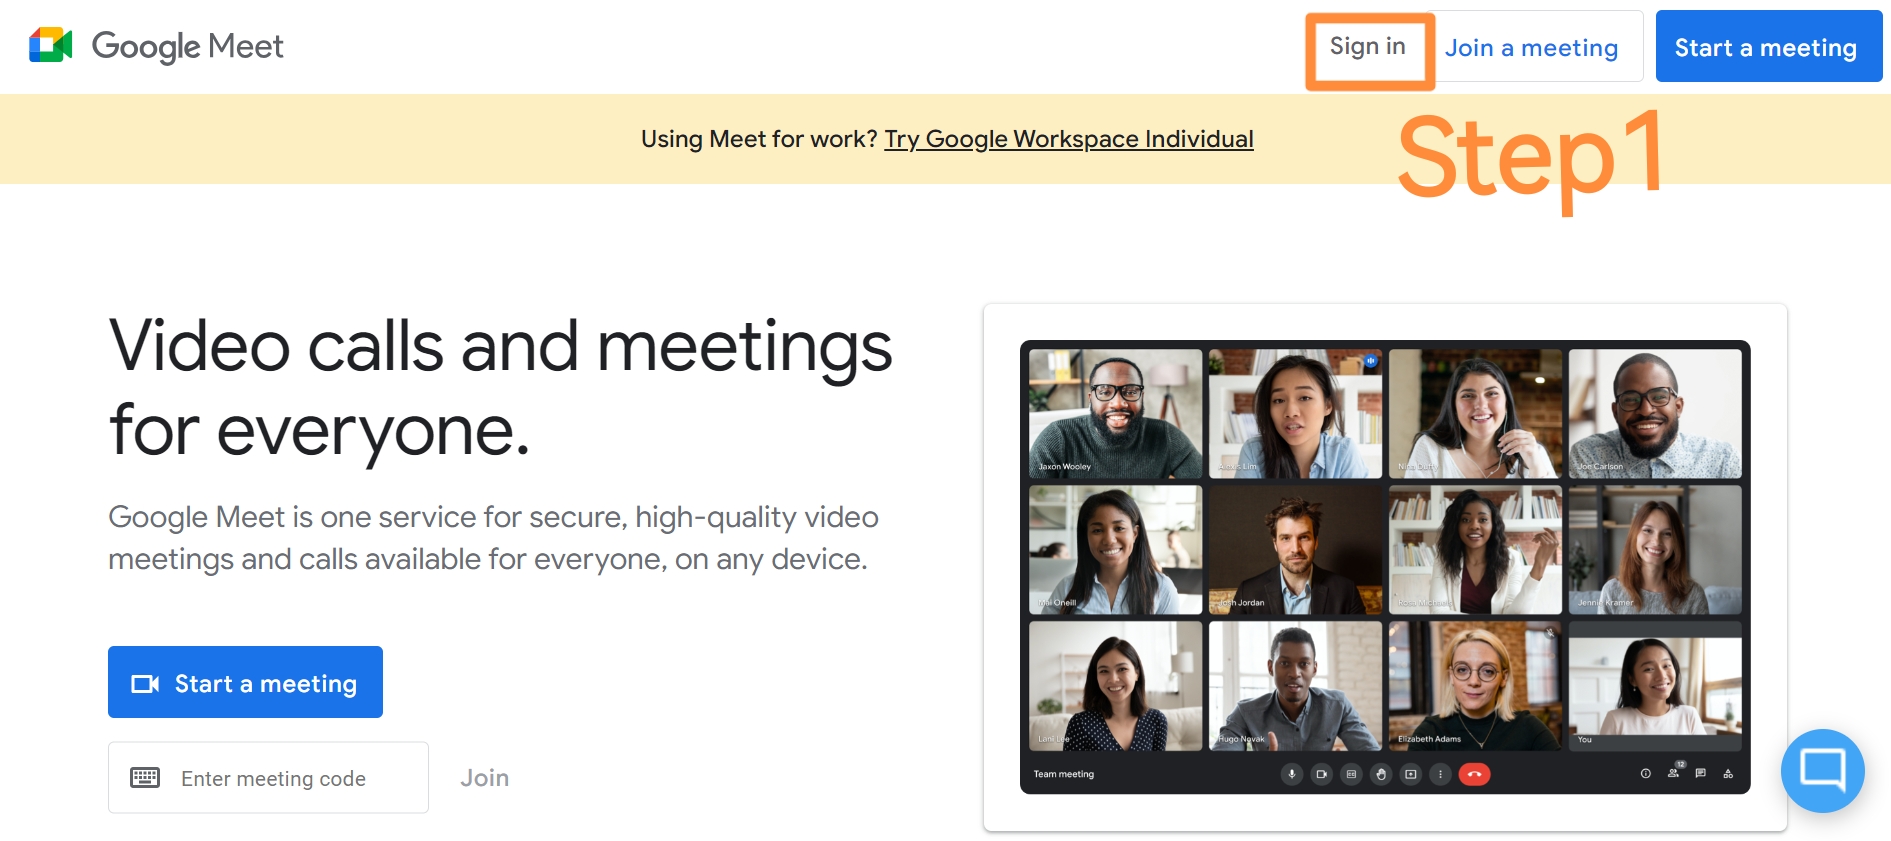The width and height of the screenshot is (1891, 841).
Task: Open the blue chat bubble widget
Action: [1822, 770]
